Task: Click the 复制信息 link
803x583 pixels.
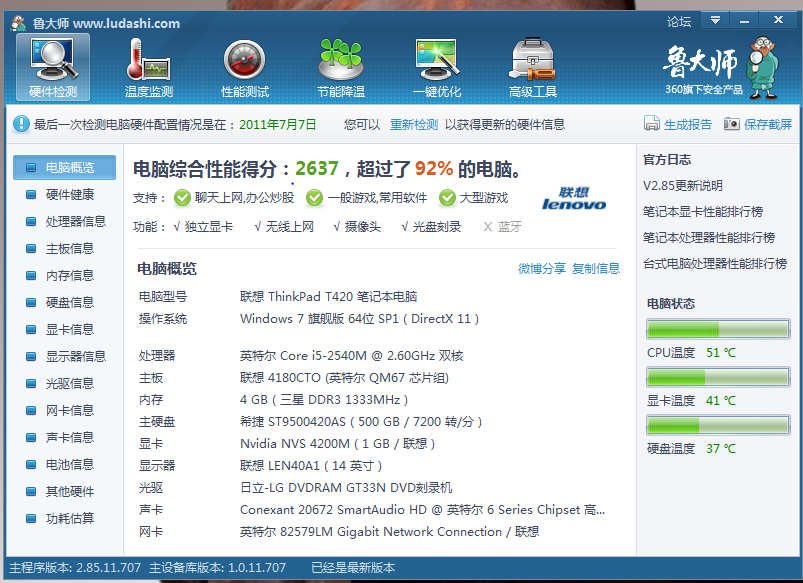Action: [x=596, y=268]
